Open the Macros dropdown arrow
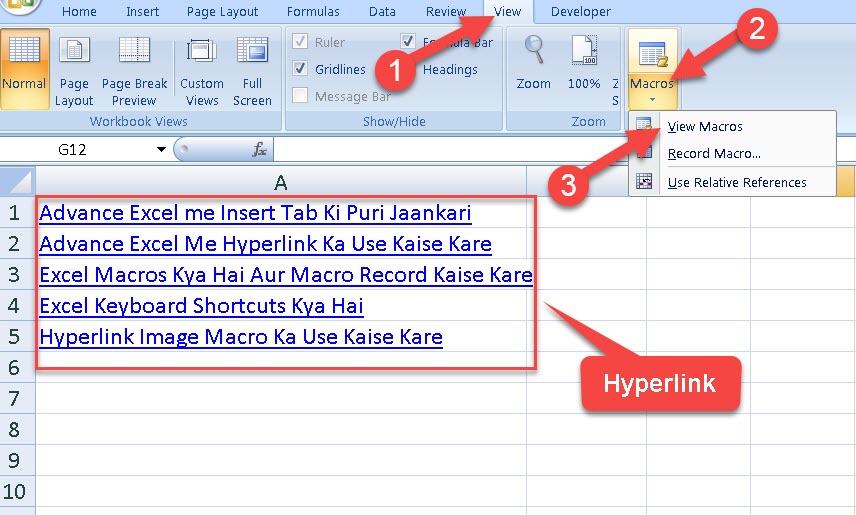Viewport: 856px width, 515px height. coord(652,100)
